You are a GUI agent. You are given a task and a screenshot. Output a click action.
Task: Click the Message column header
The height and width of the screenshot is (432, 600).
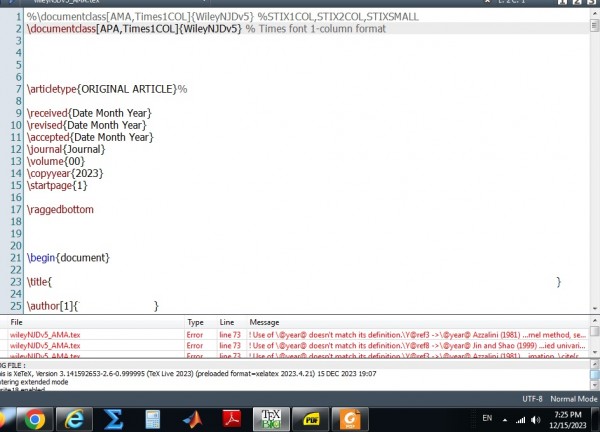(265, 323)
